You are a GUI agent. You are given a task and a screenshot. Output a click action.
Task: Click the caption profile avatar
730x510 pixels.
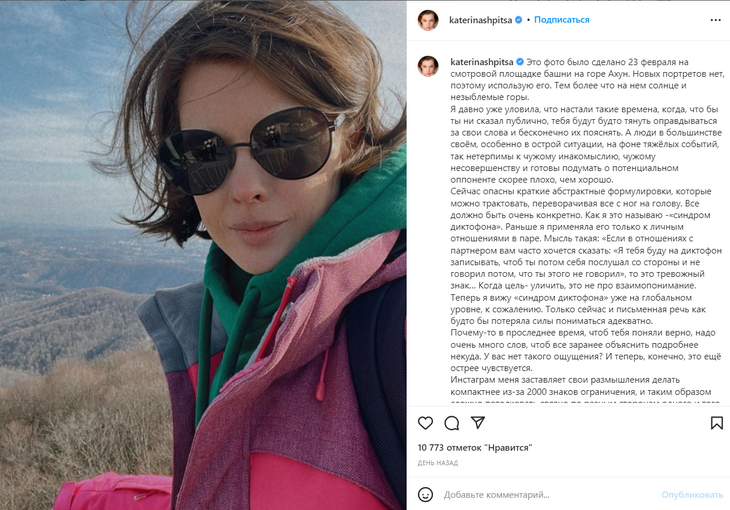click(x=428, y=66)
